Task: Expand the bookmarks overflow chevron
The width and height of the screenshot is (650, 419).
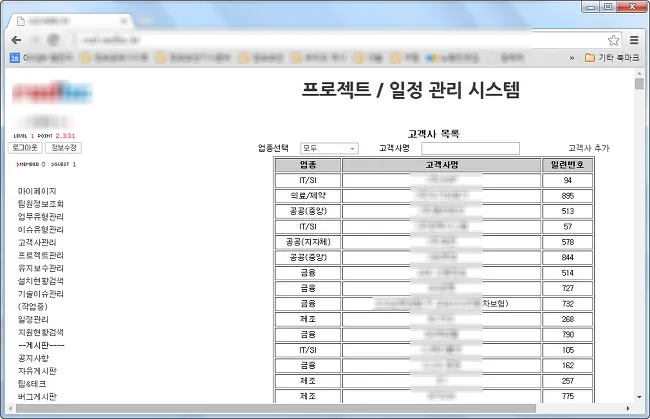Action: click(571, 57)
